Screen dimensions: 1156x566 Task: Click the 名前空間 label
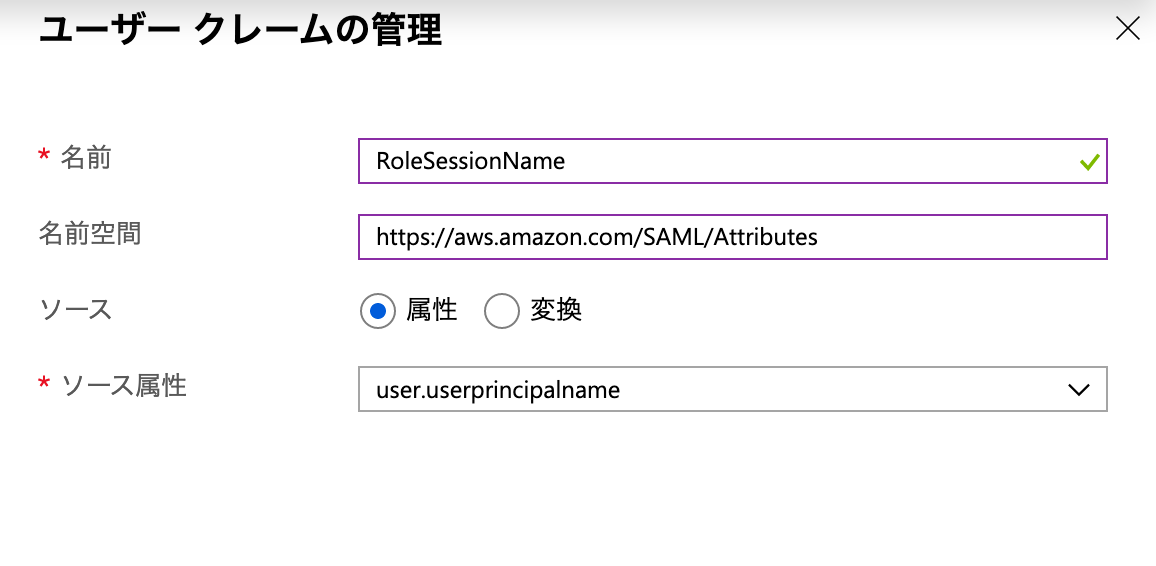pos(90,234)
